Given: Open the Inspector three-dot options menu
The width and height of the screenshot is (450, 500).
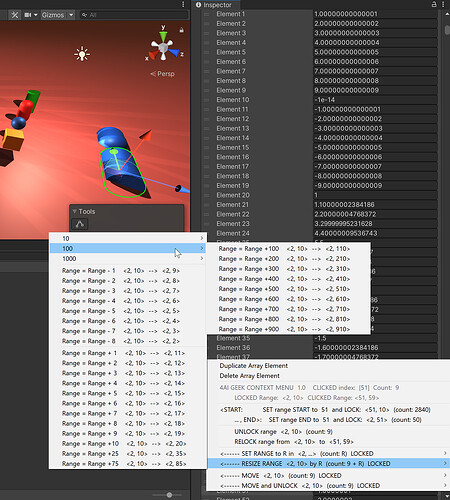Looking at the screenshot, I should pyautogui.click(x=443, y=4).
